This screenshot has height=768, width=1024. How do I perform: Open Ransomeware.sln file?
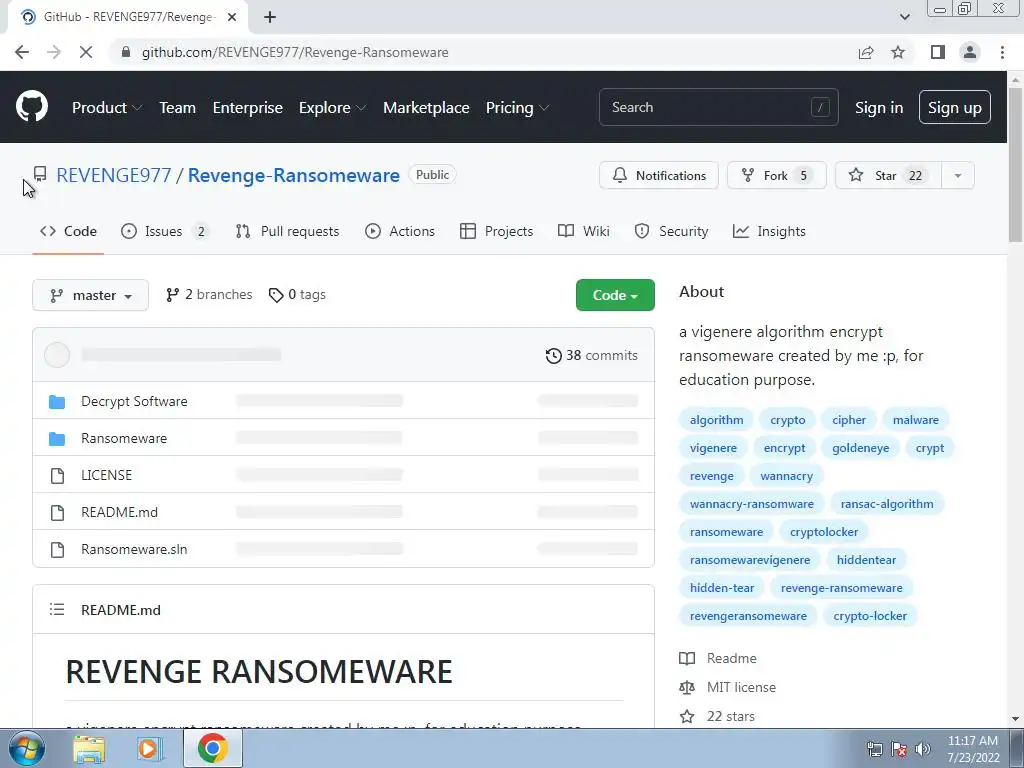pyautogui.click(x=134, y=549)
